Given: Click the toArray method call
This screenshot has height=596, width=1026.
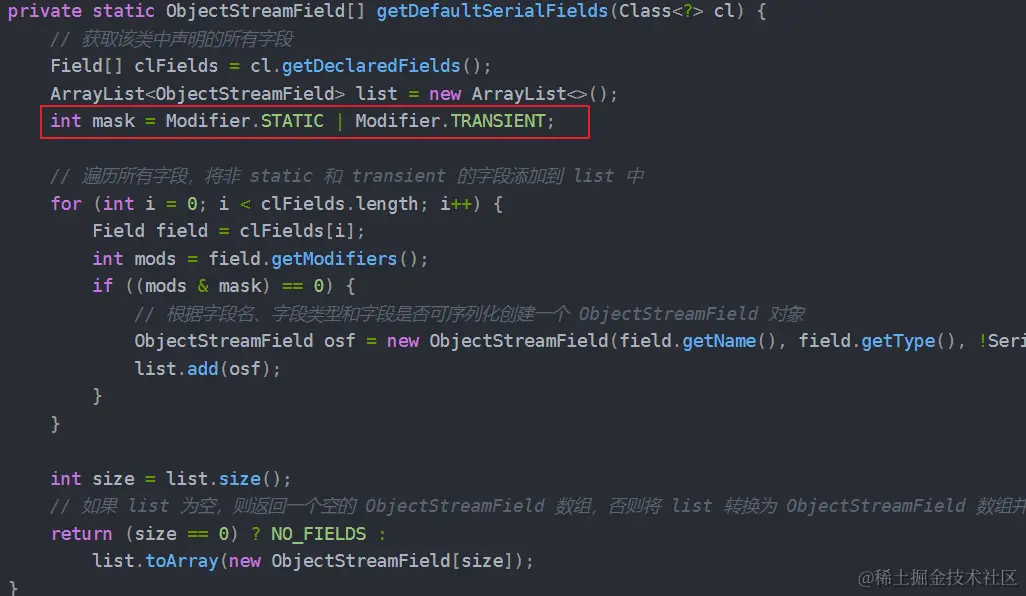Looking at the screenshot, I should click(181, 561).
